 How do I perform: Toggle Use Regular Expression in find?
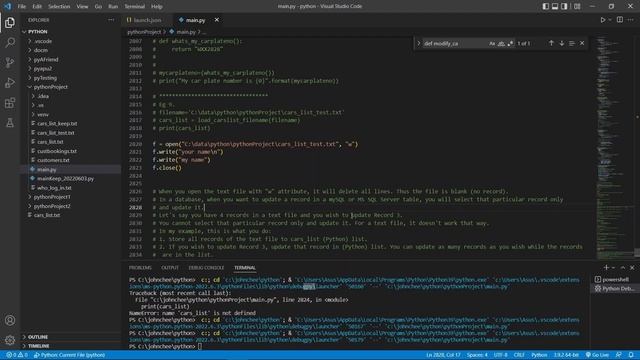coord(510,43)
